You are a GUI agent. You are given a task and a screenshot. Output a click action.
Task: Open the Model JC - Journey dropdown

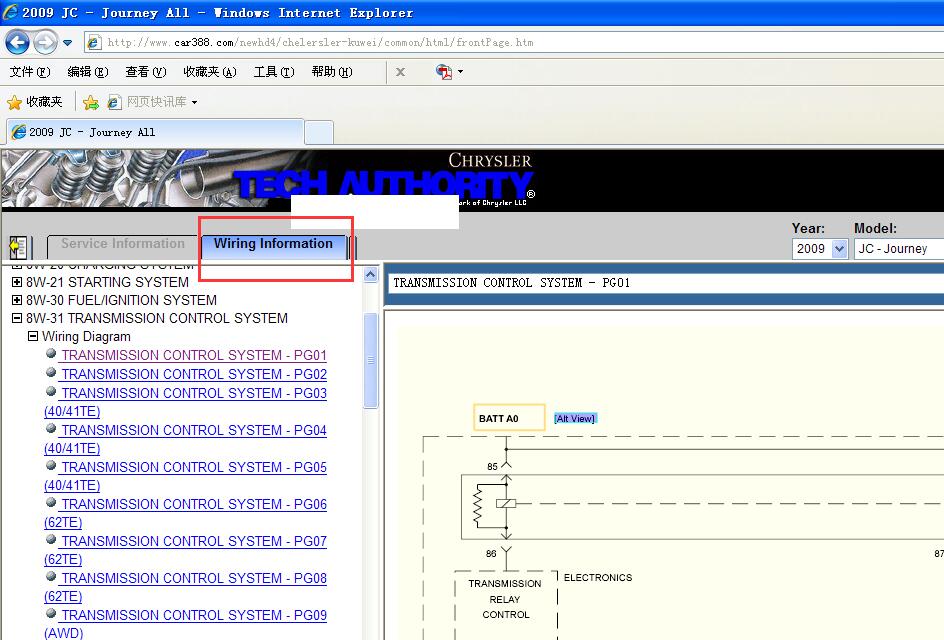coord(899,249)
